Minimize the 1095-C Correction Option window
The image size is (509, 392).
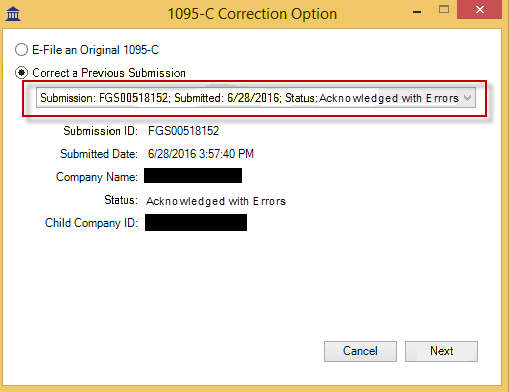417,12
